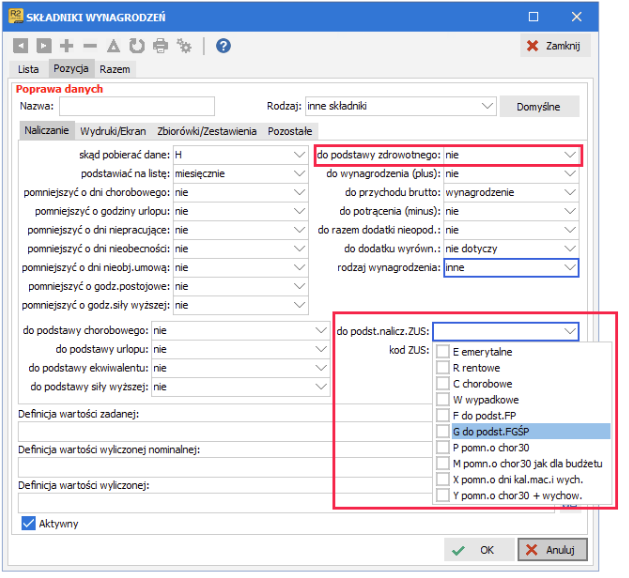Go to previous record arrow icon
The image size is (629, 578).
click(20, 46)
